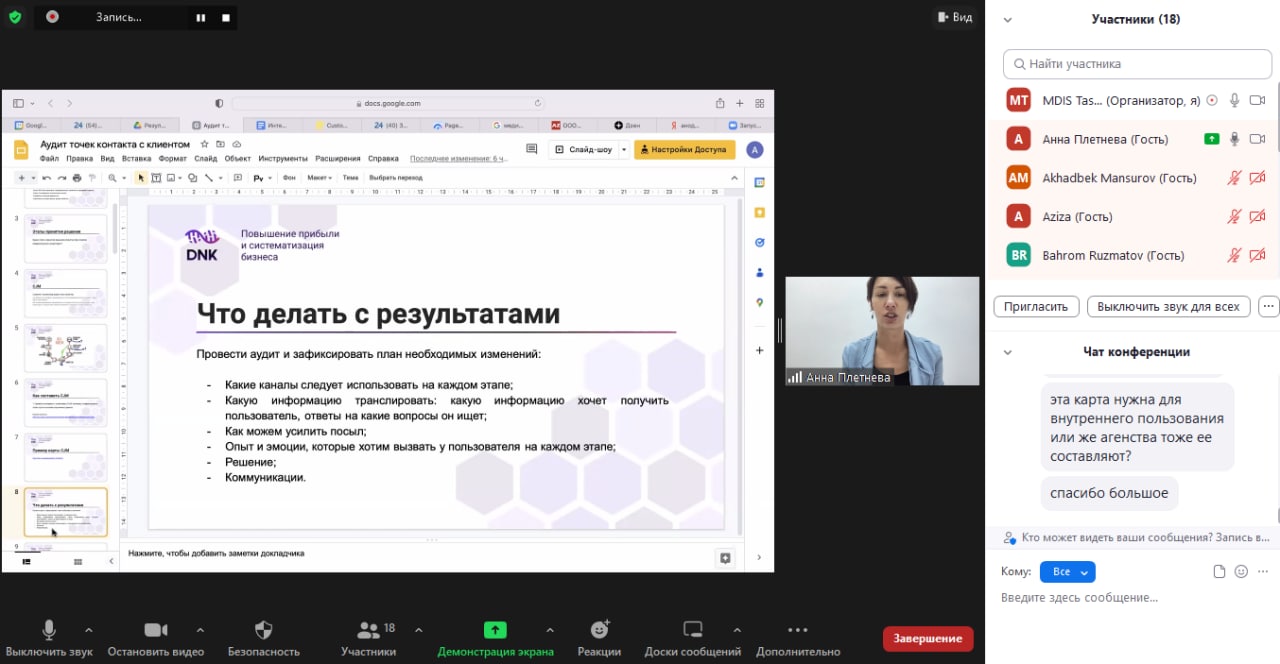
Task: Click the green Share Screen (Демонстрация экрана) icon
Action: (495, 630)
